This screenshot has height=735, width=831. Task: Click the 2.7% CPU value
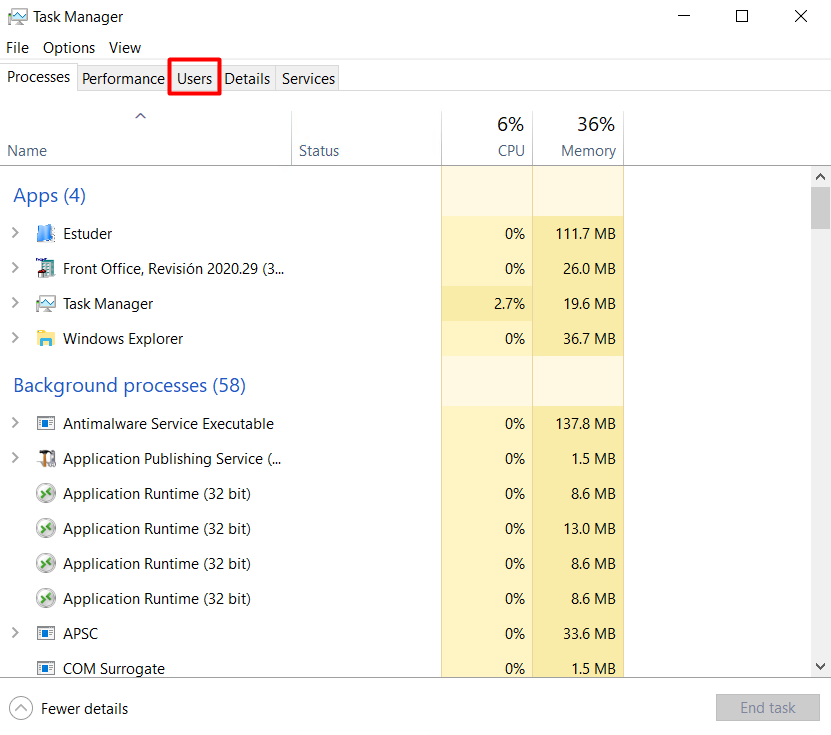509,304
